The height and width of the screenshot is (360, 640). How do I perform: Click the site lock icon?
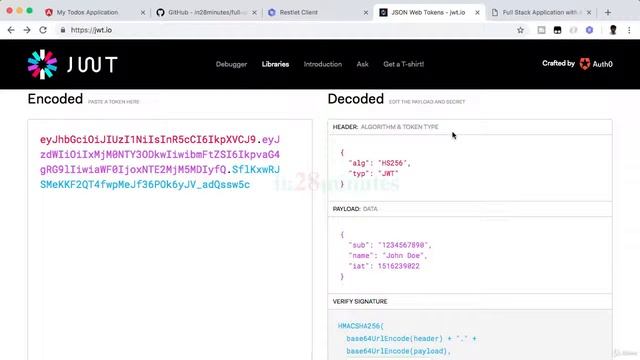[x=62, y=30]
